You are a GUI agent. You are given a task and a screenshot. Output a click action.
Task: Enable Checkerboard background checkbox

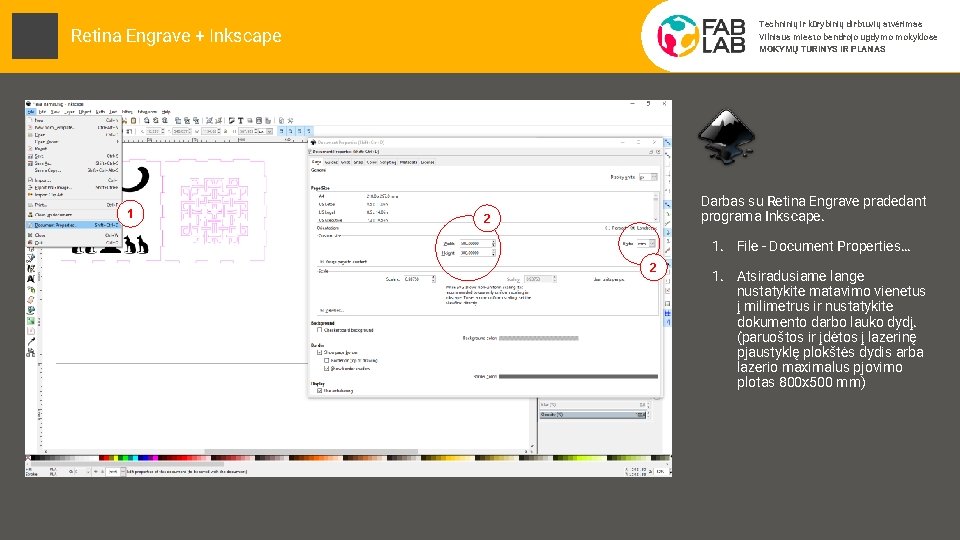click(x=319, y=329)
